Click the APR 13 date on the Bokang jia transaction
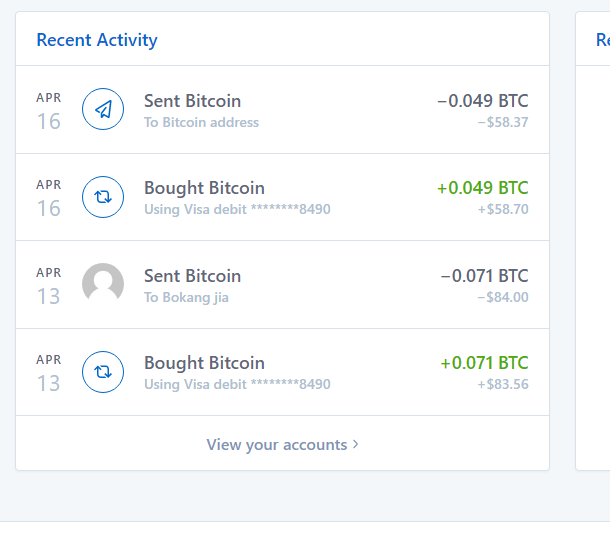 pos(49,286)
